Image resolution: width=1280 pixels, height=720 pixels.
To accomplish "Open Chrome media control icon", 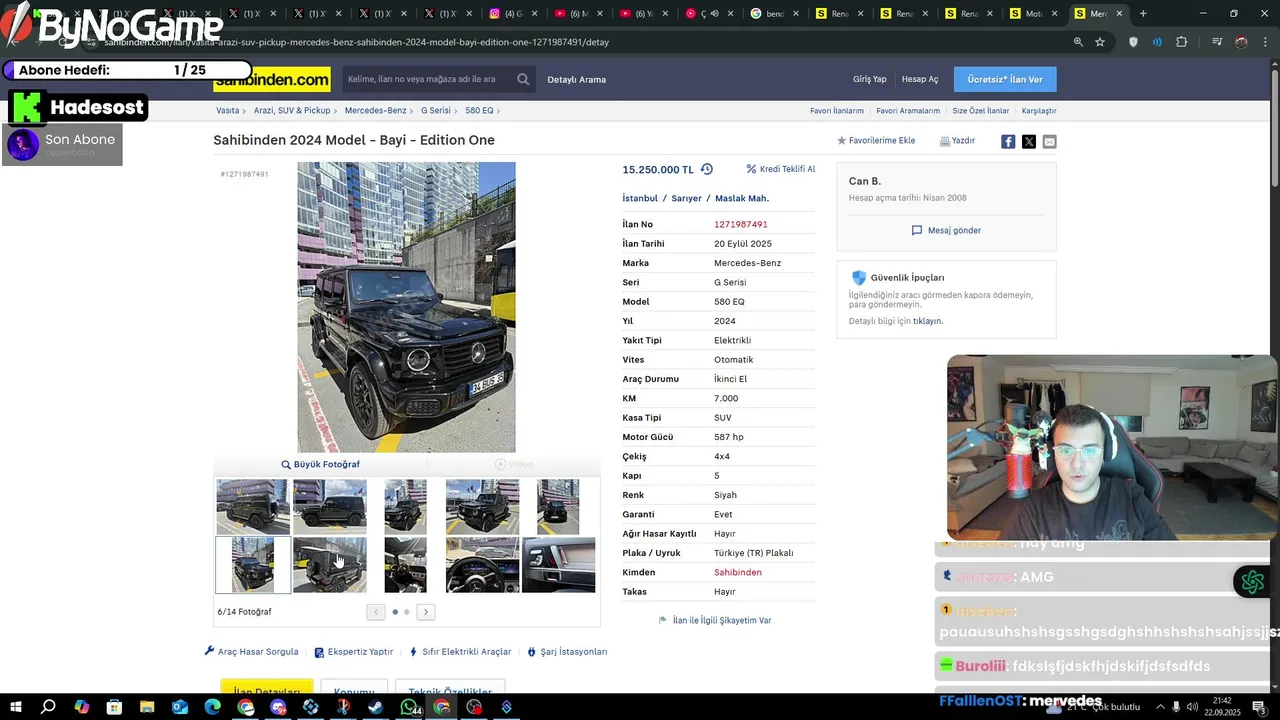I will [1217, 42].
